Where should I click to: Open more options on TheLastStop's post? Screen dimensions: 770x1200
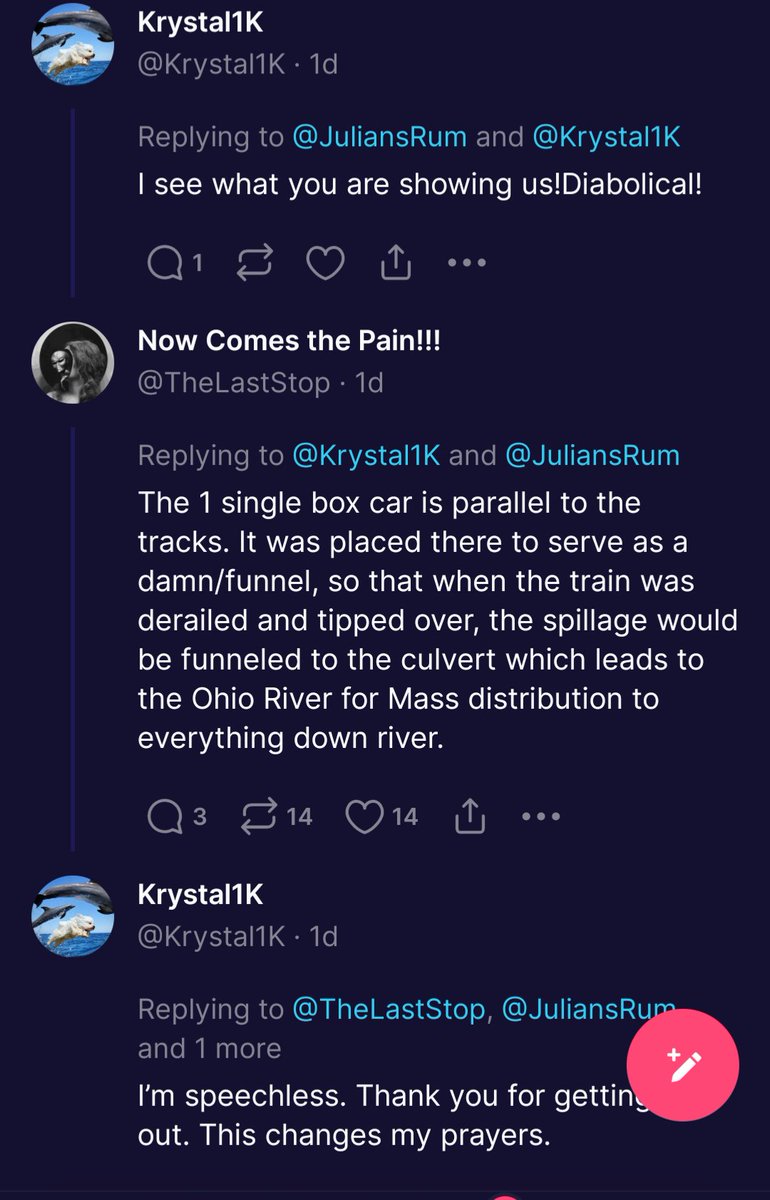541,817
